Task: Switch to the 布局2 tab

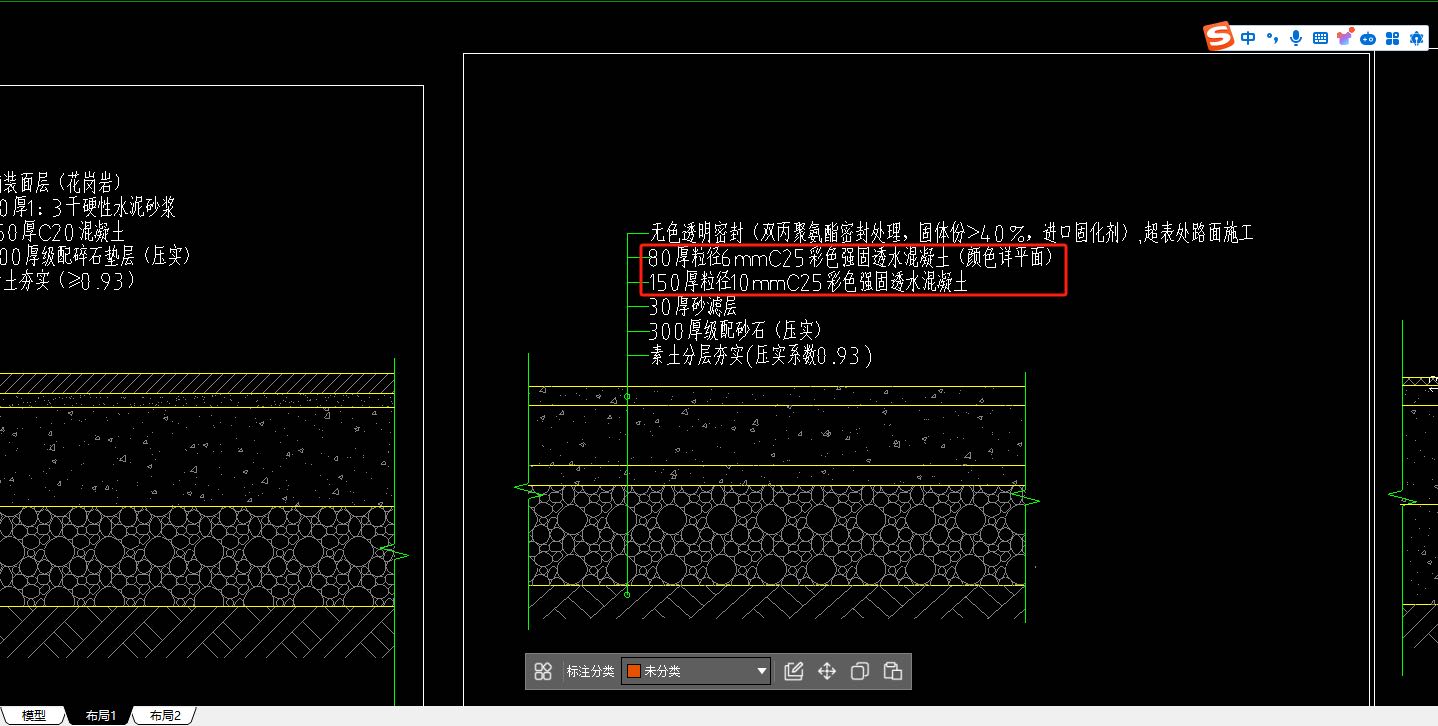Action: (x=165, y=716)
